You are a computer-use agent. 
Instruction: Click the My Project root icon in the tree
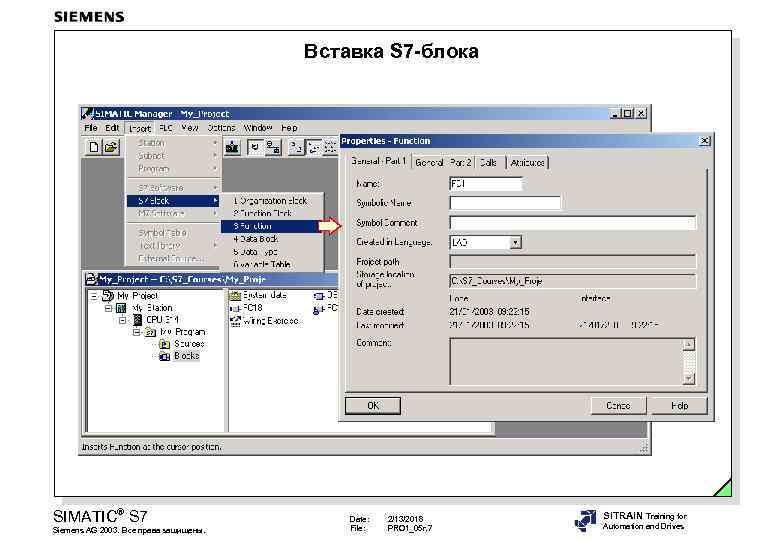(108, 296)
